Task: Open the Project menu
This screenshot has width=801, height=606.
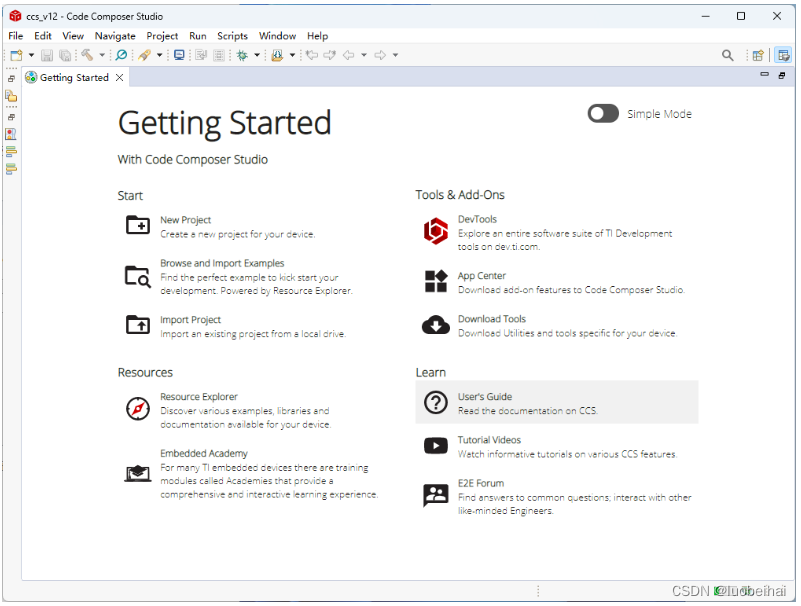Action: (x=162, y=36)
